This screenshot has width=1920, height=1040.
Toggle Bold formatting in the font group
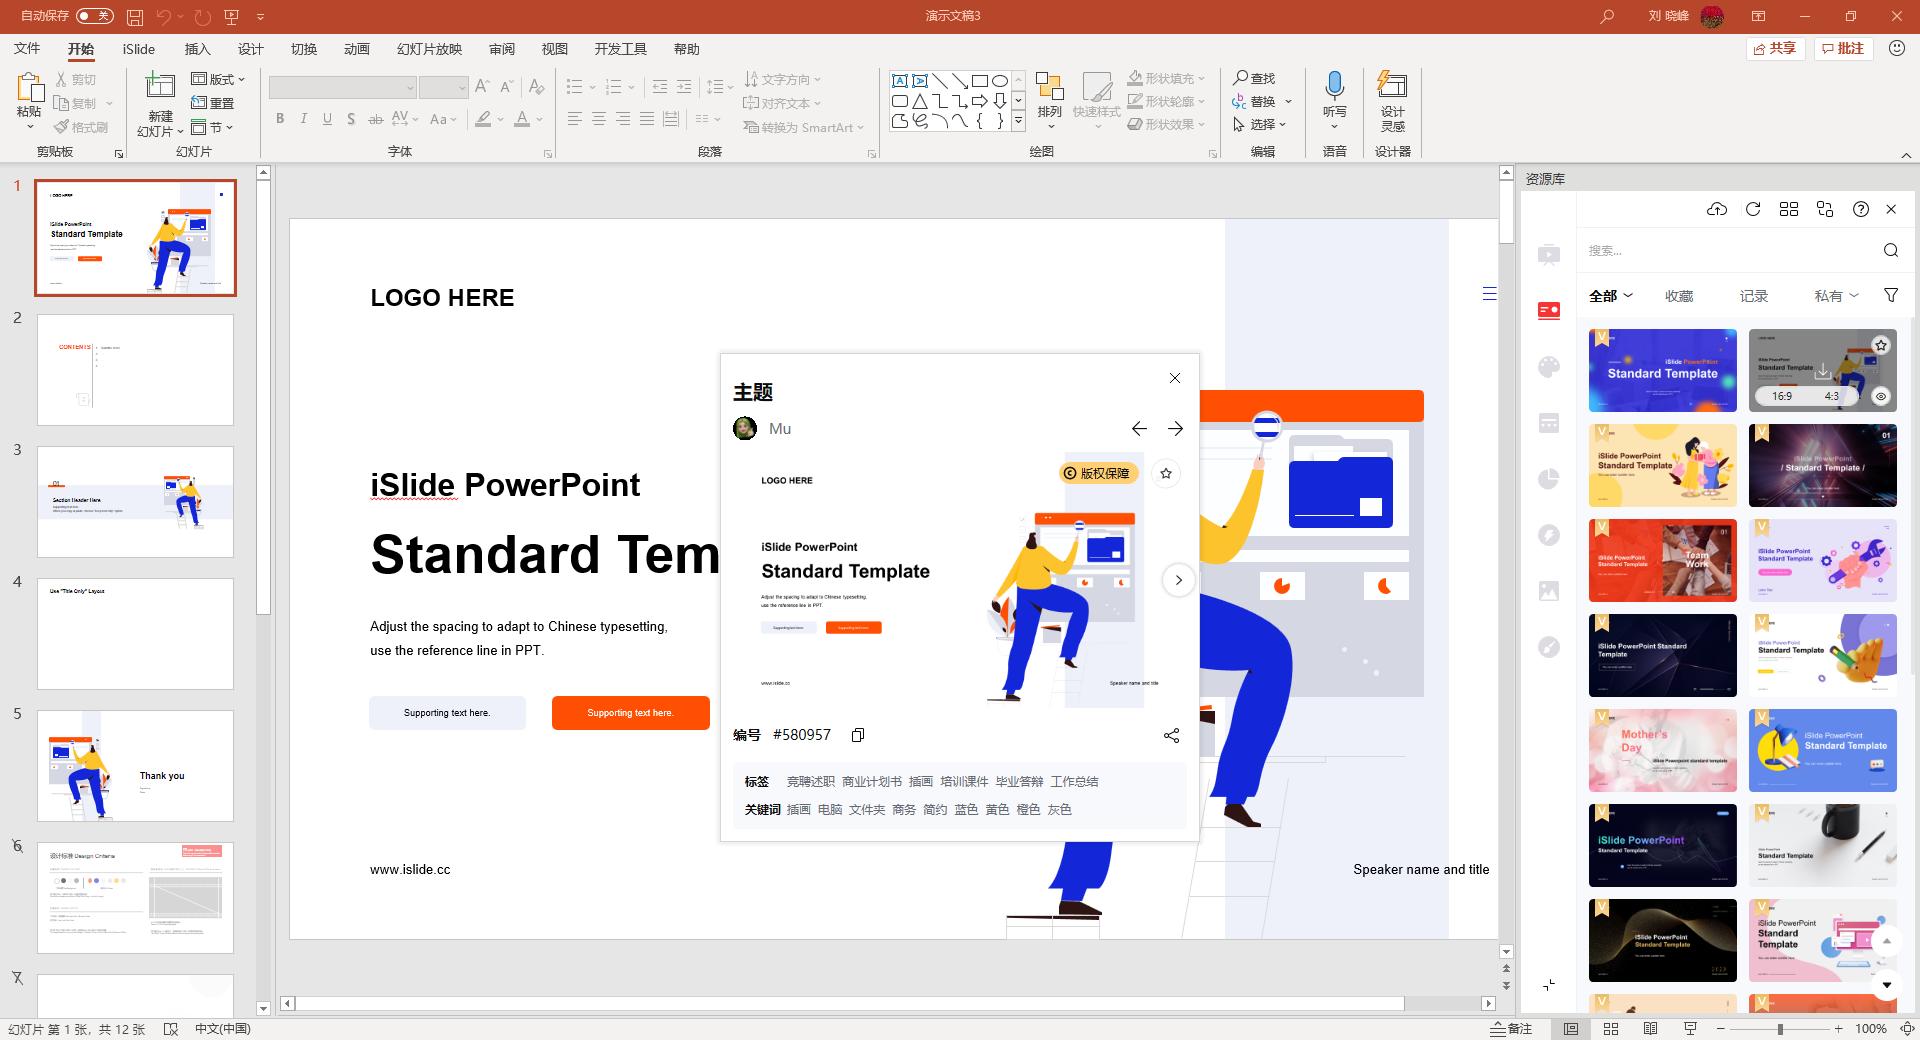280,119
